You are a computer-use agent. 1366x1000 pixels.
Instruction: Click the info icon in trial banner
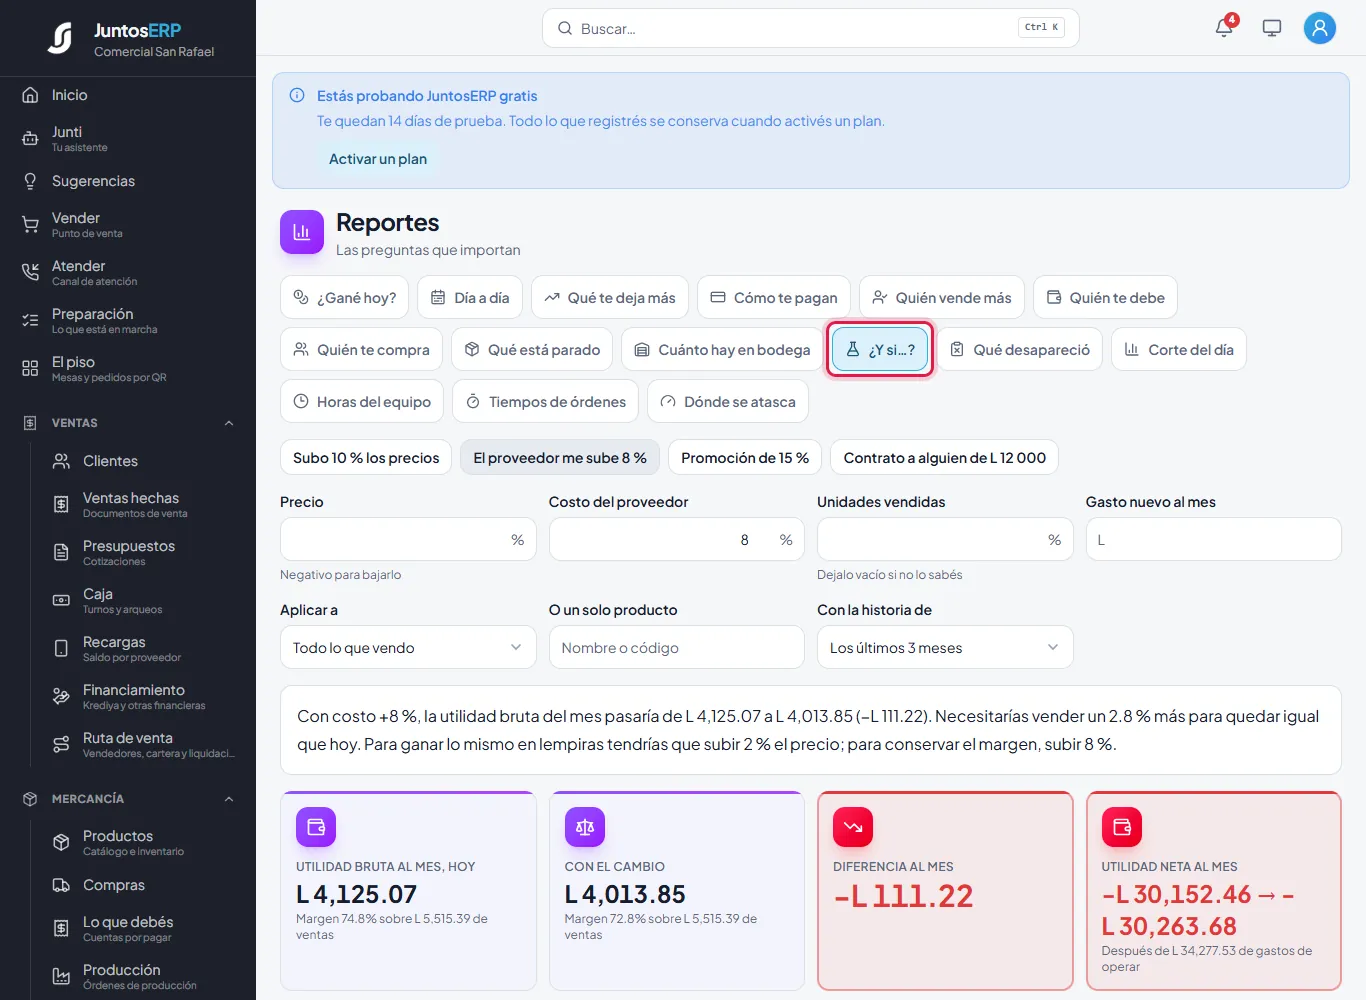coord(297,96)
